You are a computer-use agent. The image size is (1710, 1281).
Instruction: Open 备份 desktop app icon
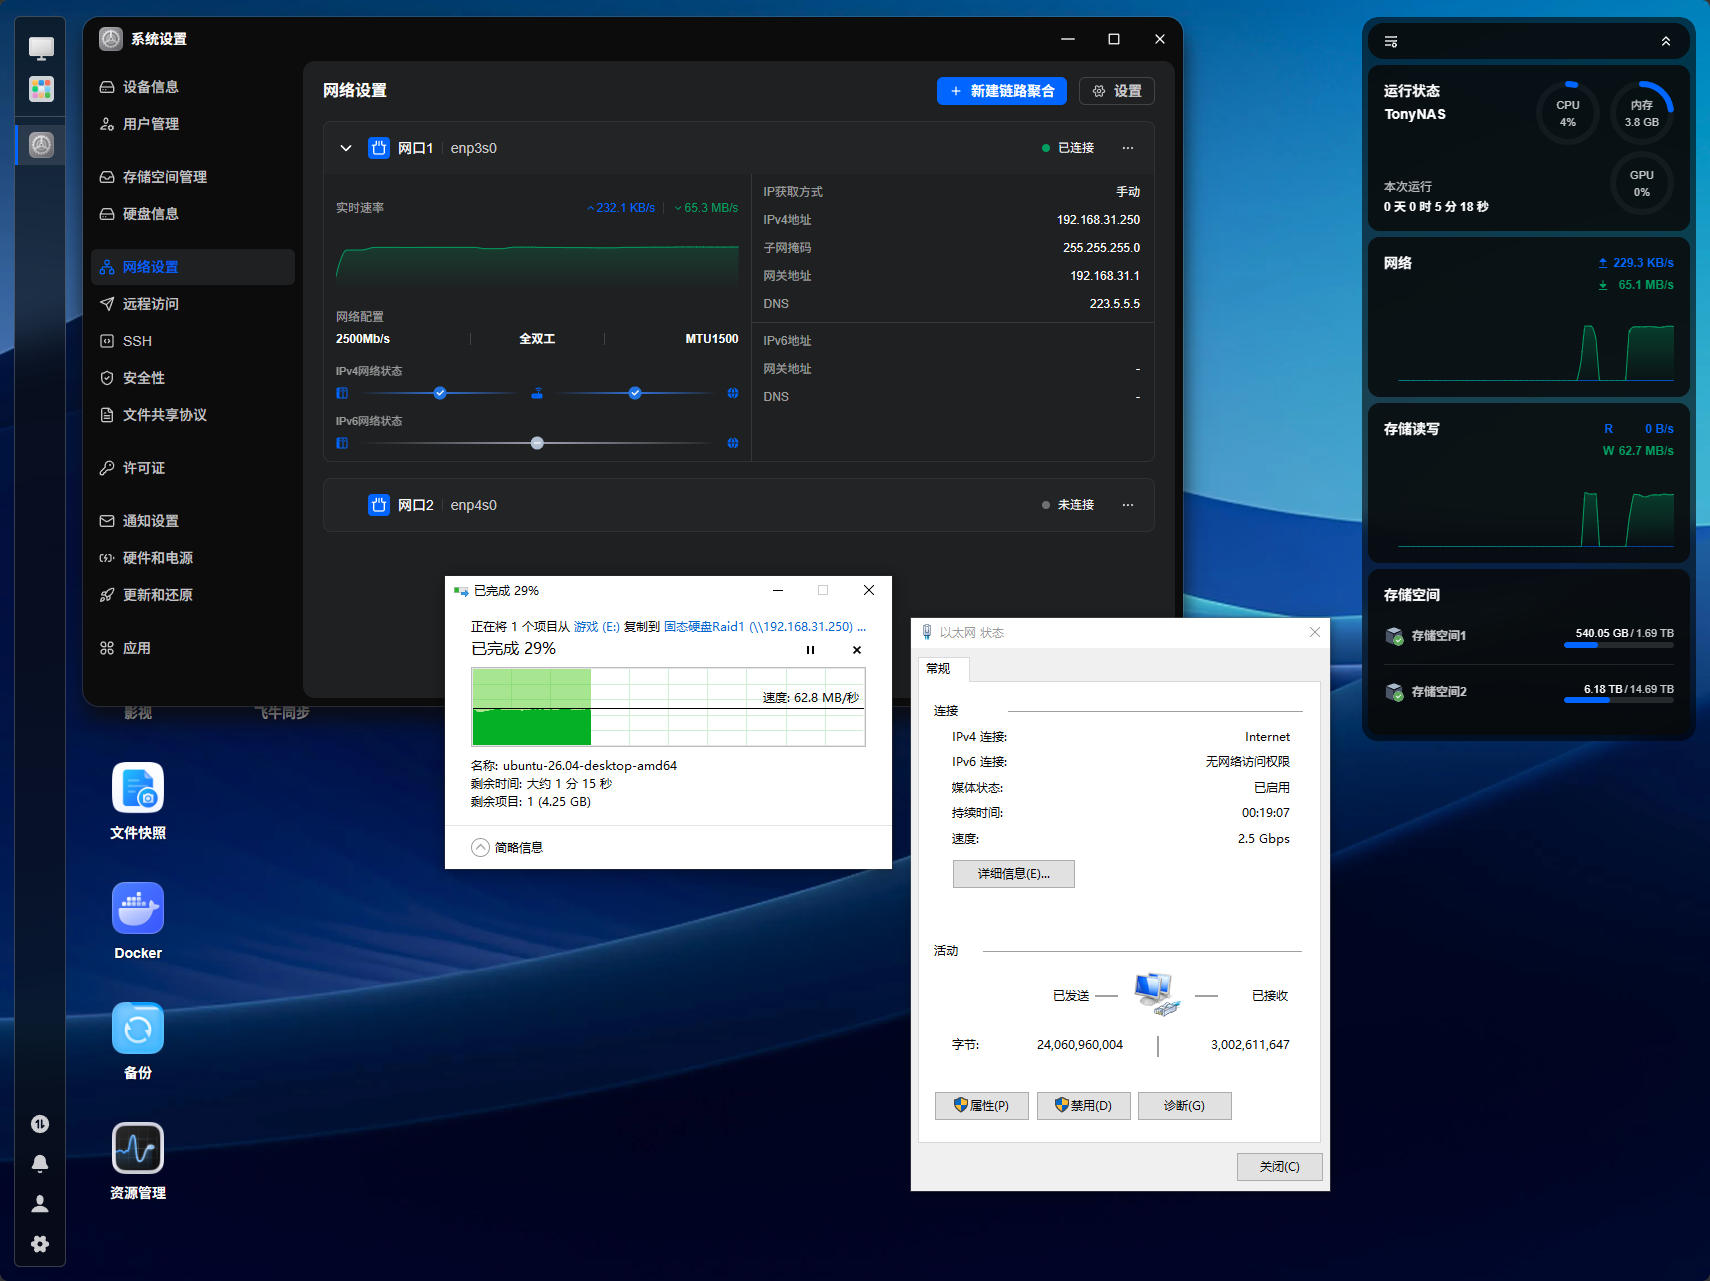click(138, 1028)
